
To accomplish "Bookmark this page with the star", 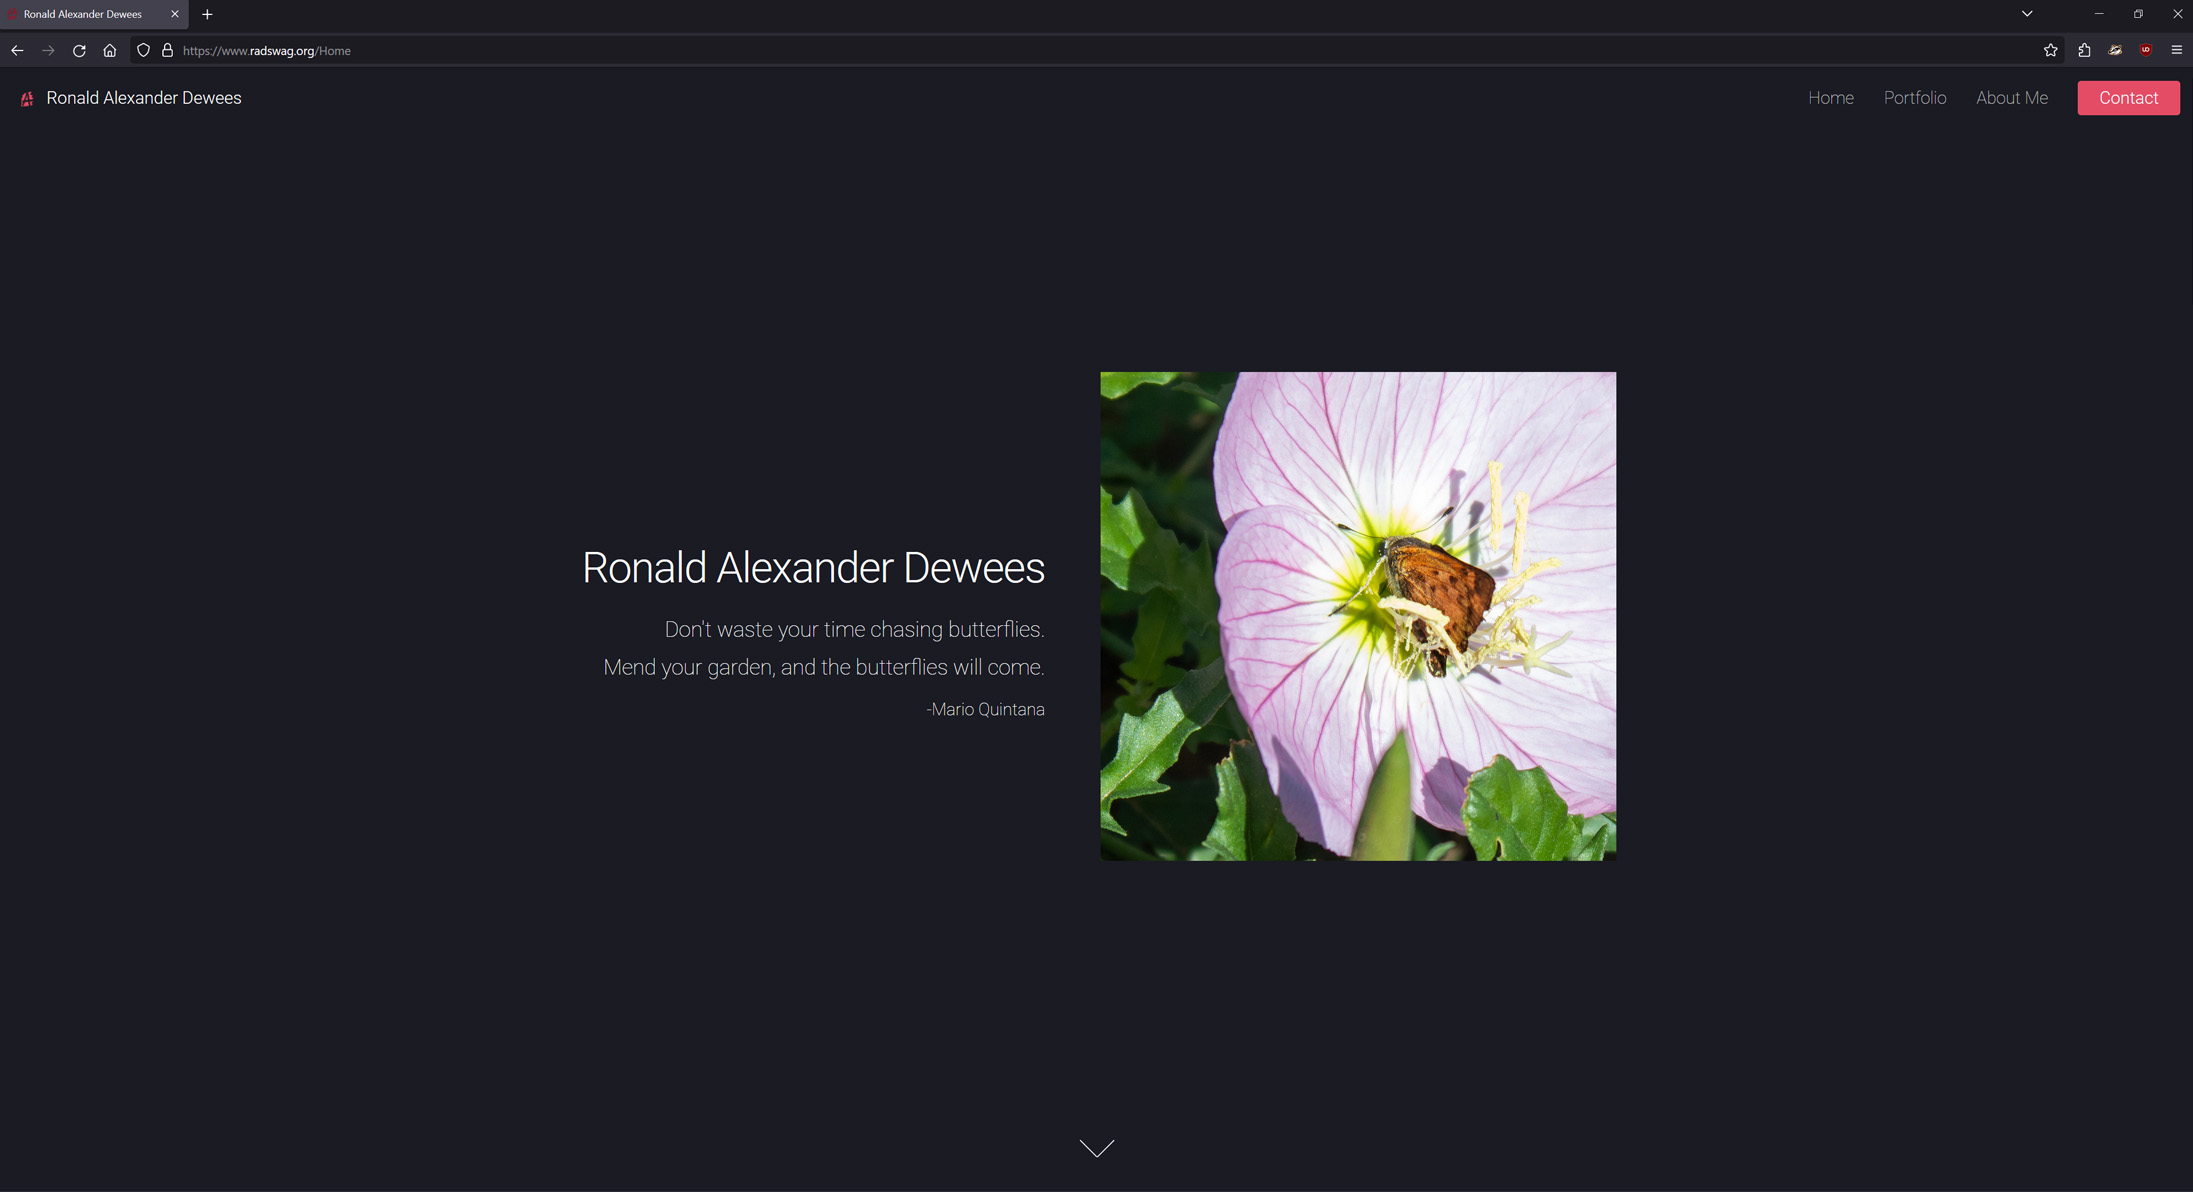I will coord(2050,51).
